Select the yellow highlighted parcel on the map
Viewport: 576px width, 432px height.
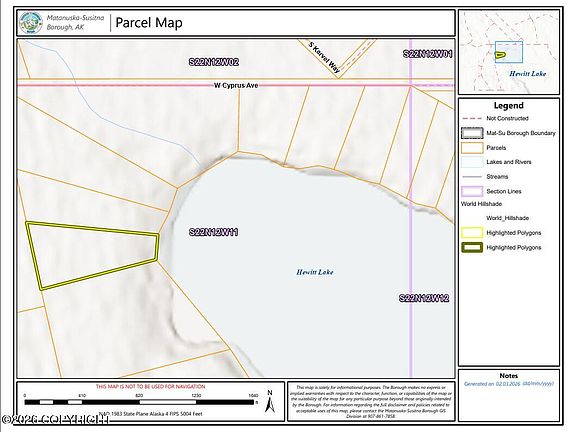[92, 253]
